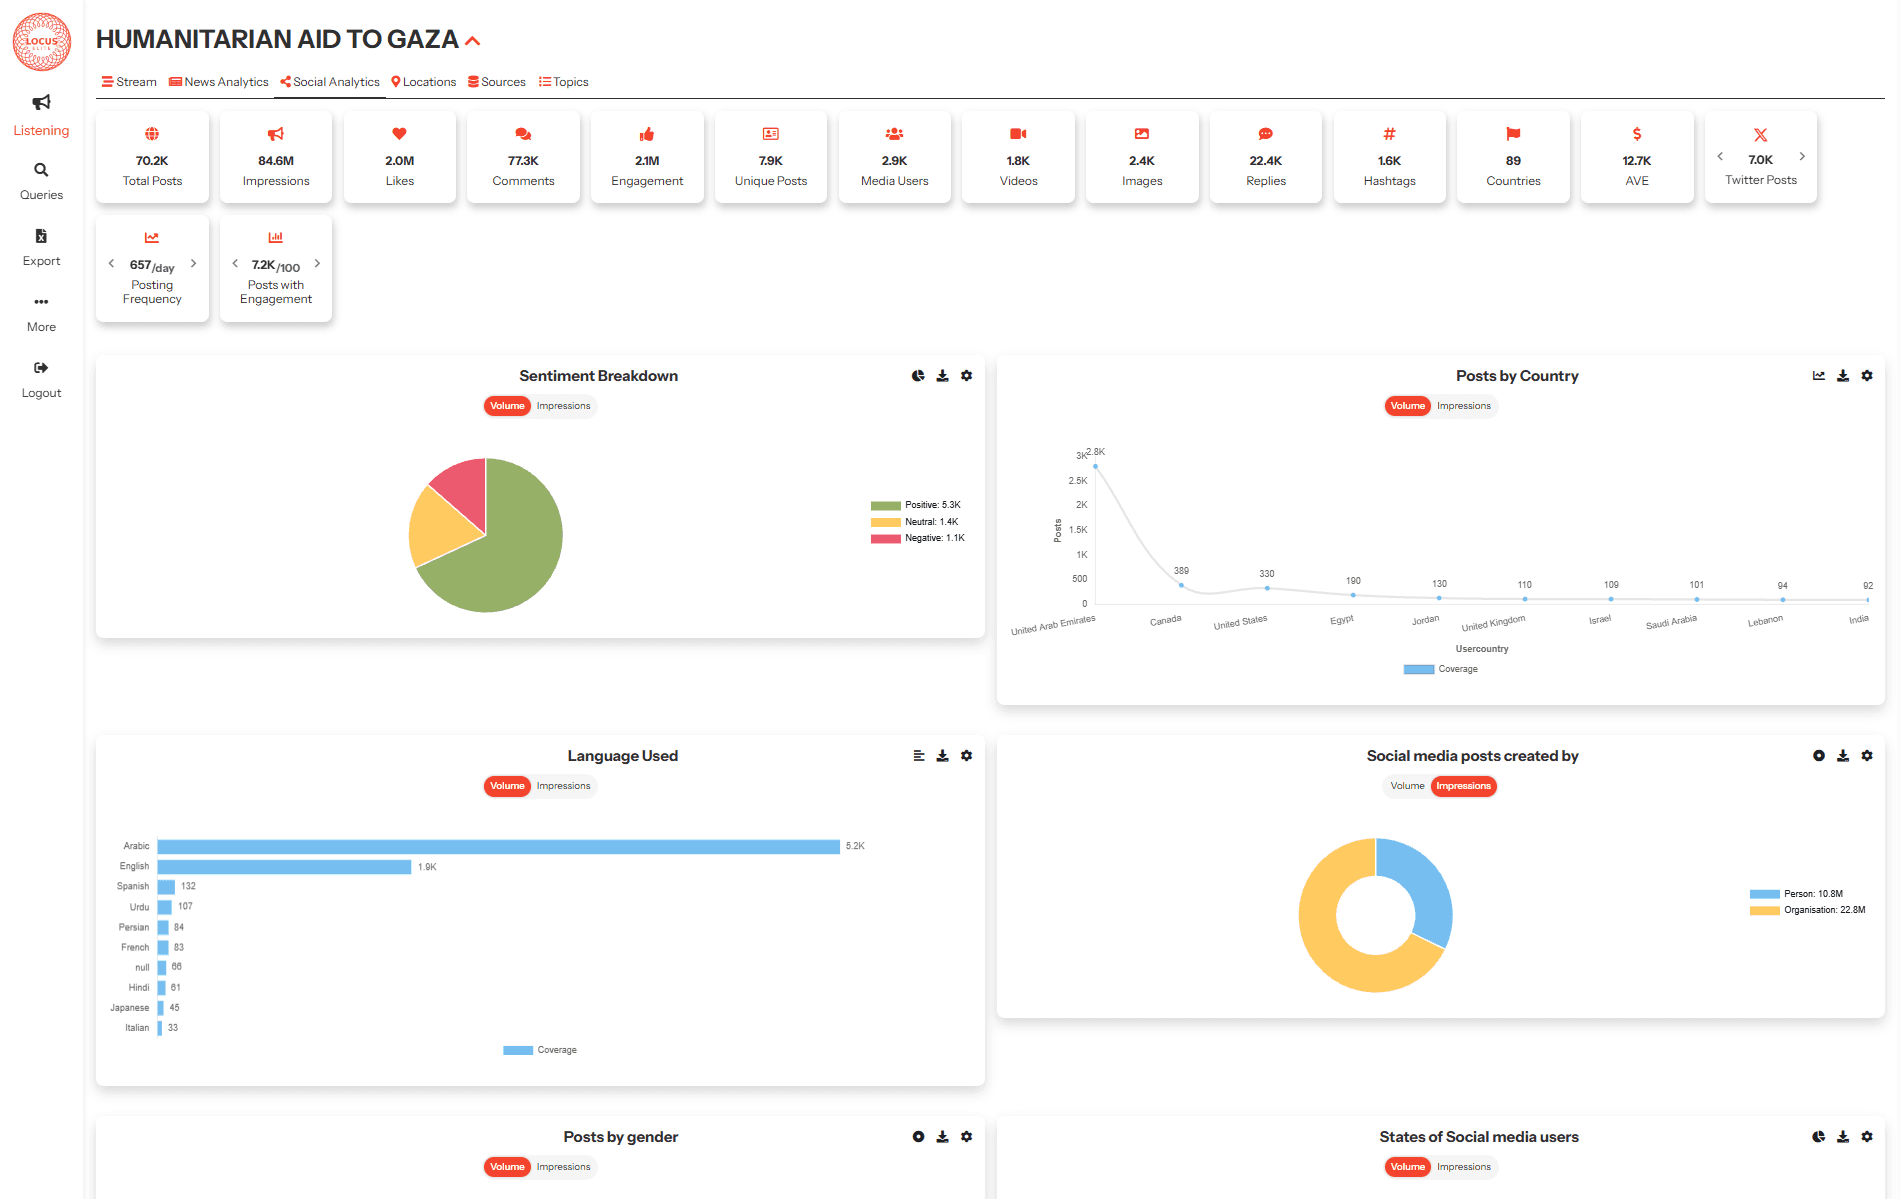1901x1199 pixels.
Task: Collapse the Humanitarian Aid to Gaza header
Action: [x=473, y=41]
